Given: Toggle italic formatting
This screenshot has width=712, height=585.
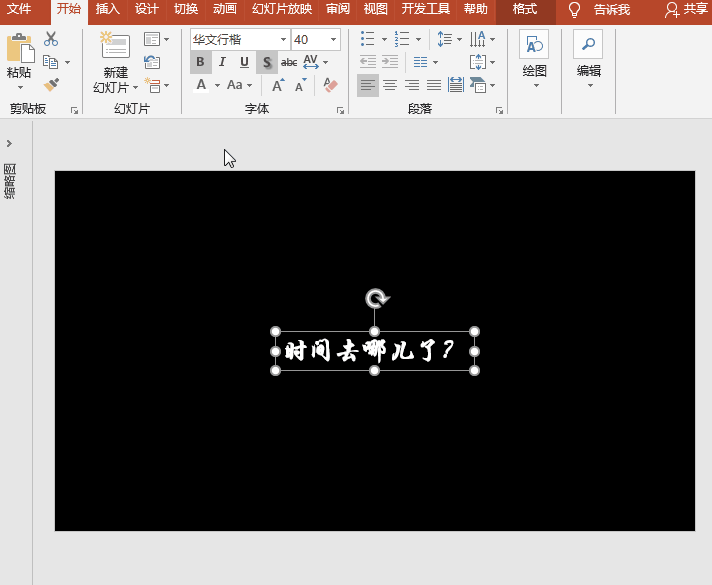Looking at the screenshot, I should 222,62.
